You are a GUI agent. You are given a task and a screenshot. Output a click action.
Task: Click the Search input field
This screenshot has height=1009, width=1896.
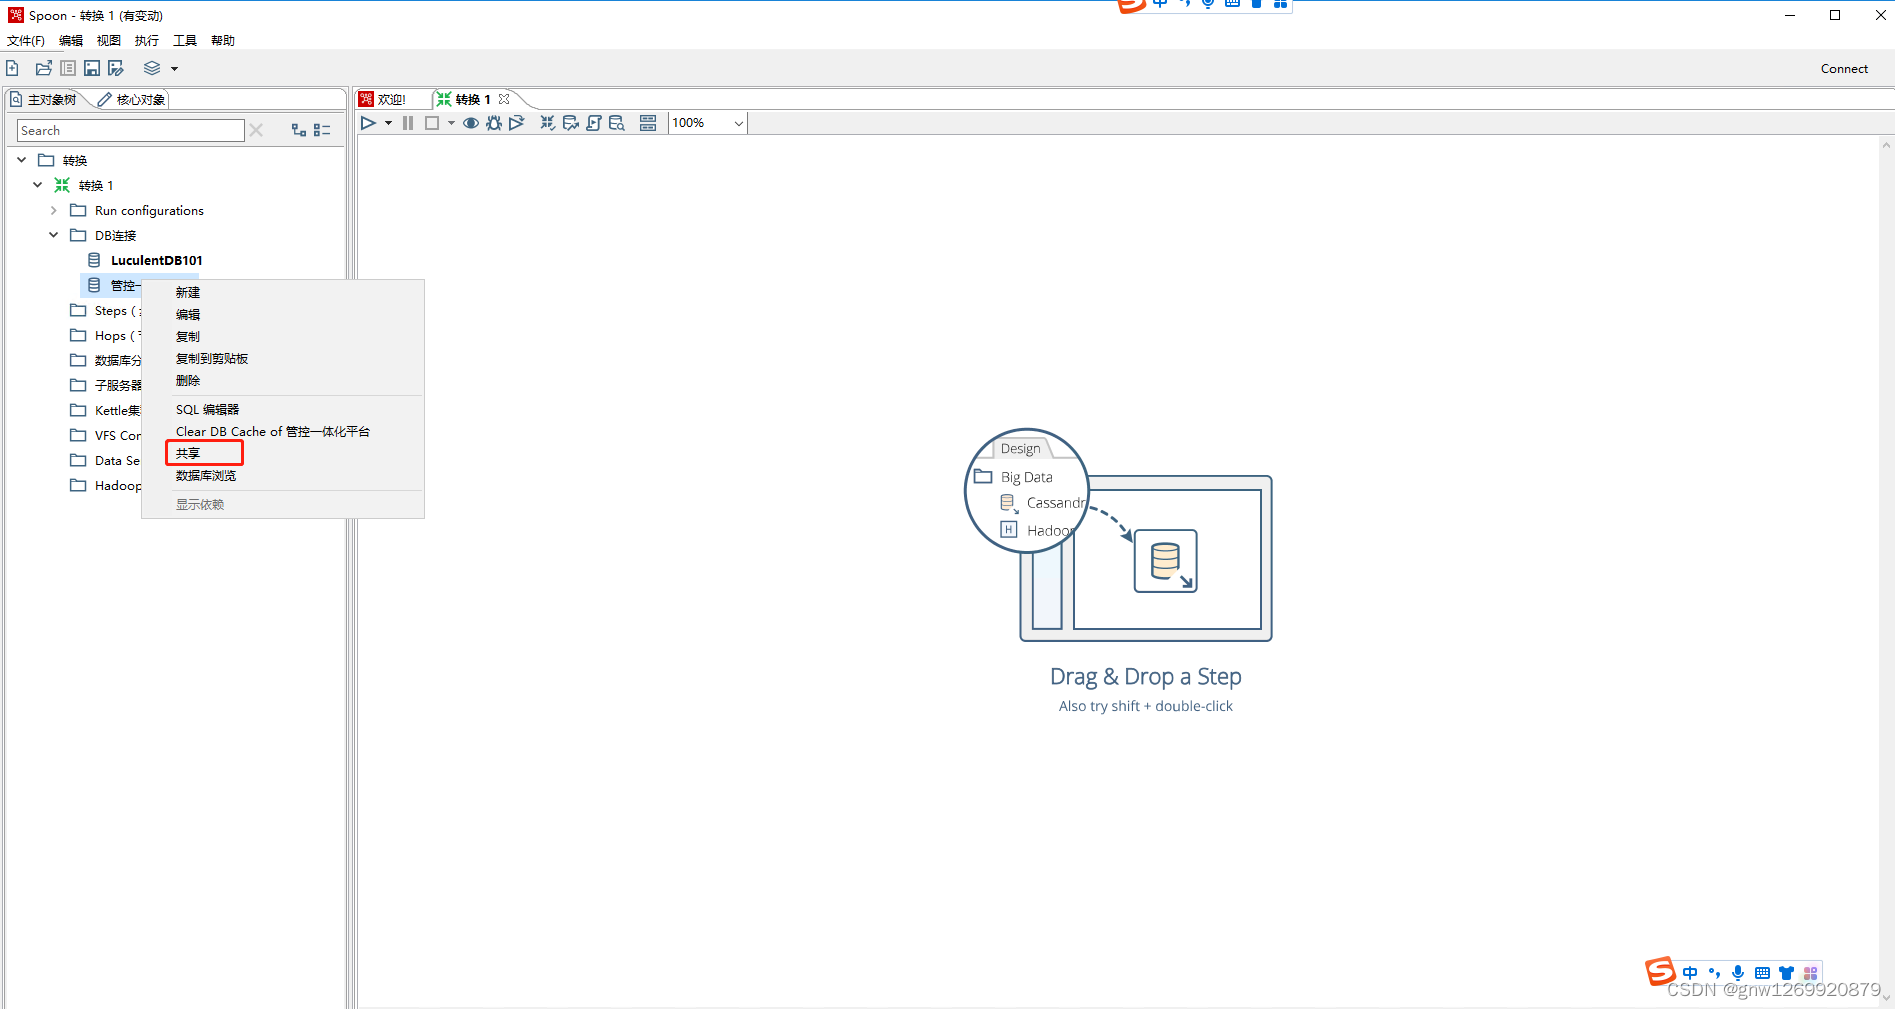coord(129,130)
